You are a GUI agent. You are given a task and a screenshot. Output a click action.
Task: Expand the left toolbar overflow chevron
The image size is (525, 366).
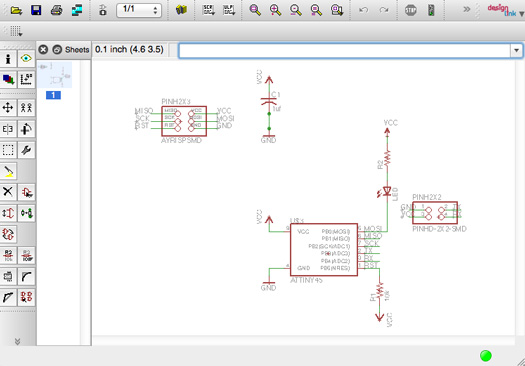click(x=17, y=341)
